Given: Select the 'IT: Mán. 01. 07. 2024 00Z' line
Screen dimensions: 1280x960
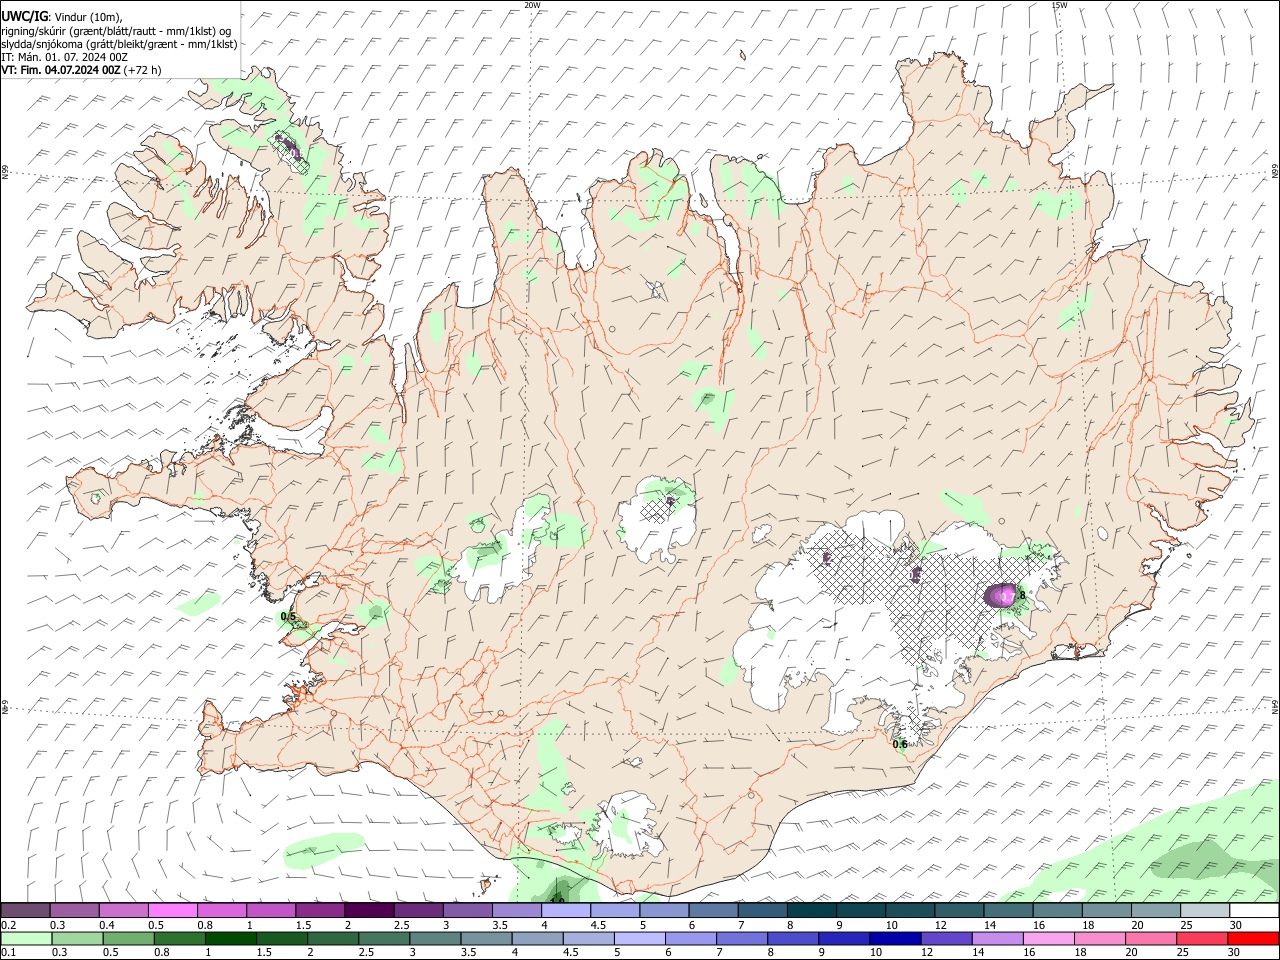Looking at the screenshot, I should click(64, 57).
